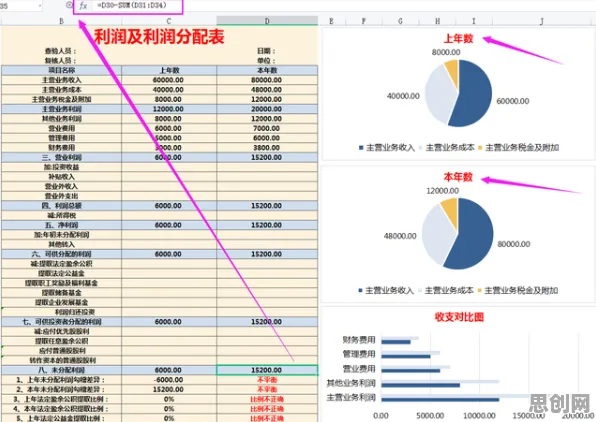596x422 pixels.
Task: Select the 15200.00 cell in the 四、利润总额 row
Action: (267, 206)
